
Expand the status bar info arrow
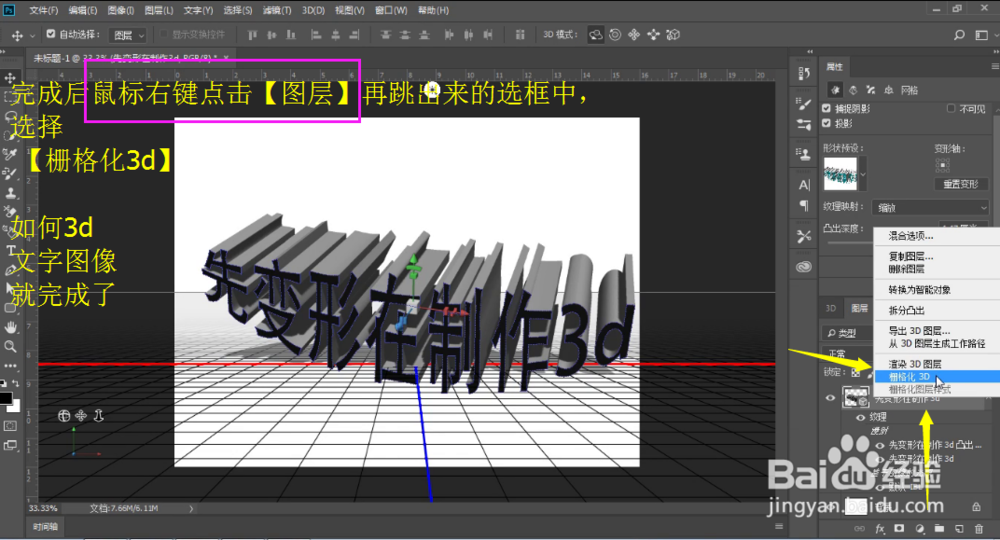point(191,509)
